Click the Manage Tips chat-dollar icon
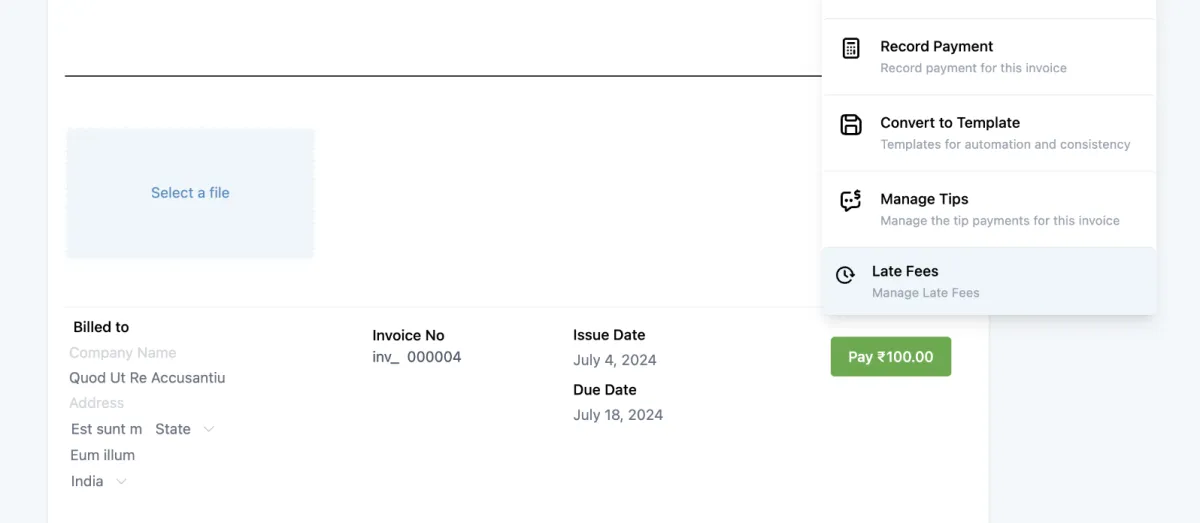 (x=851, y=201)
